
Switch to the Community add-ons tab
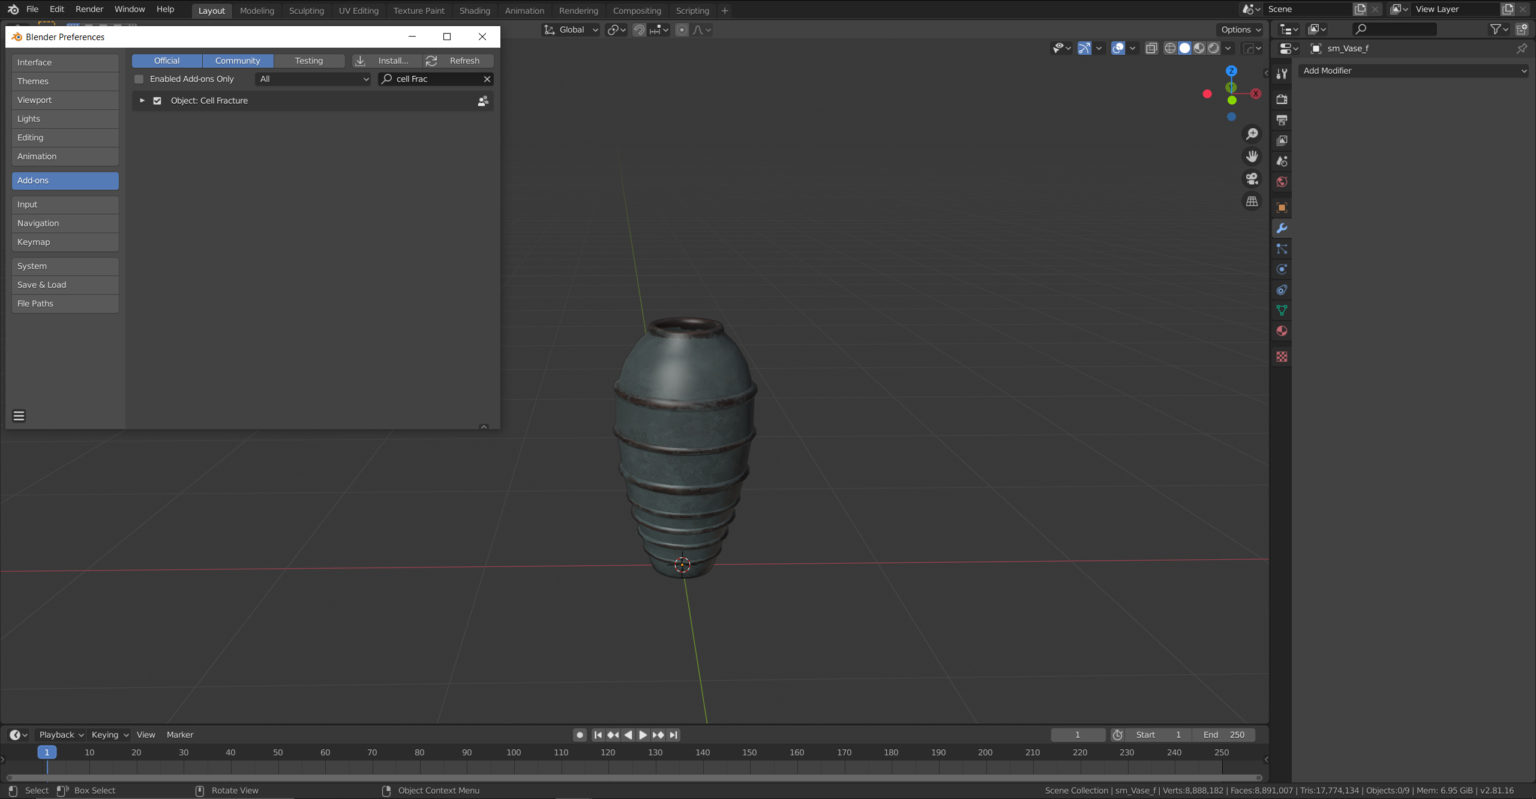tap(238, 60)
